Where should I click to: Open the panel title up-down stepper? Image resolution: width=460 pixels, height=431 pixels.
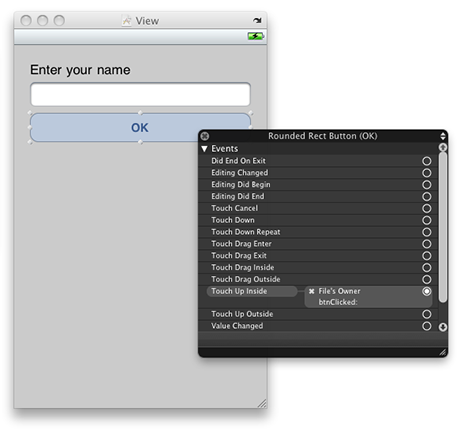click(443, 136)
